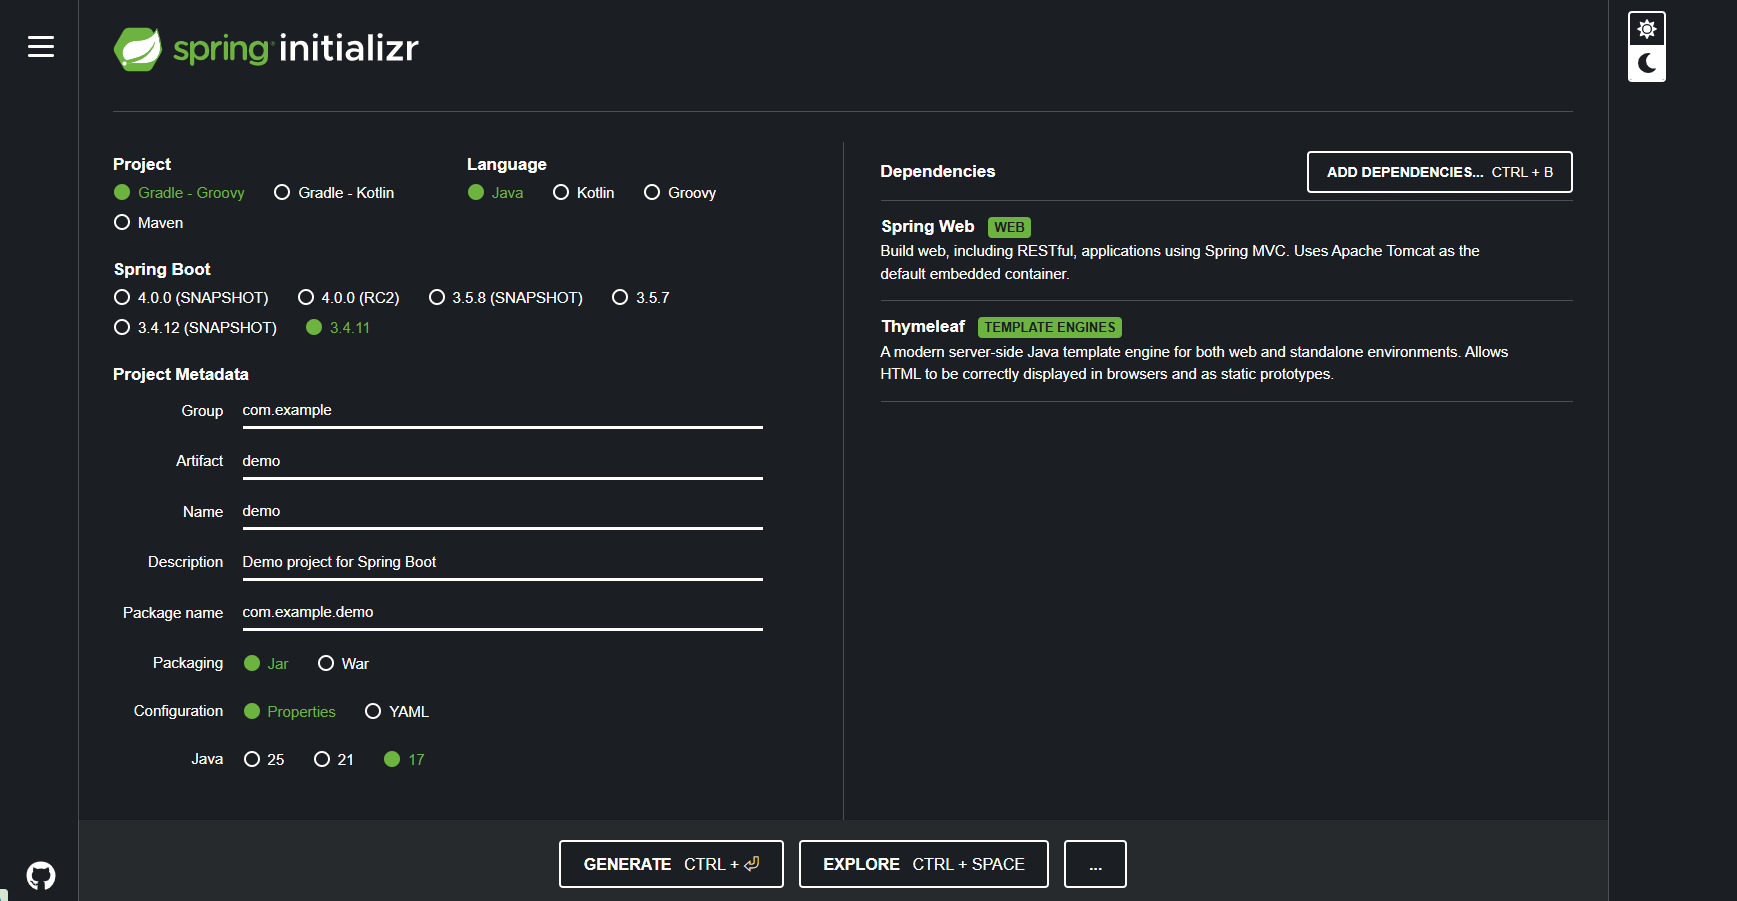Click the Artifact input field
1737x901 pixels.
point(502,462)
